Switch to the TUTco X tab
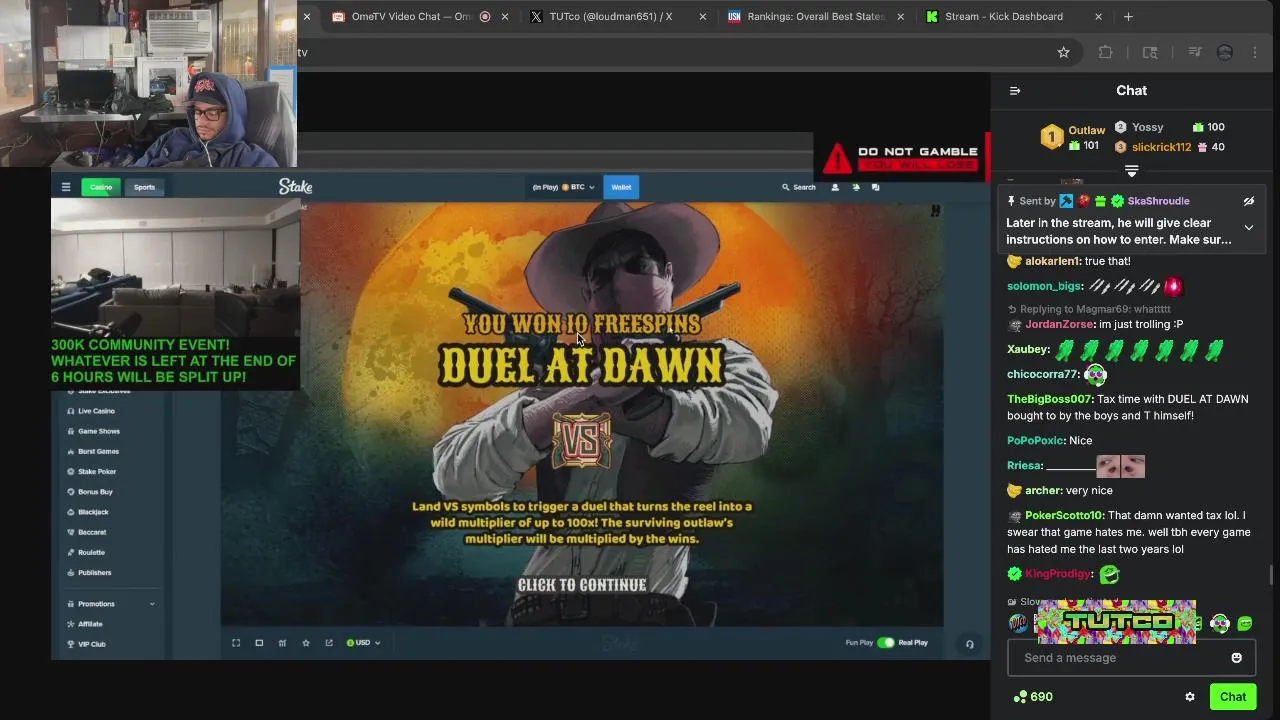 pos(610,16)
